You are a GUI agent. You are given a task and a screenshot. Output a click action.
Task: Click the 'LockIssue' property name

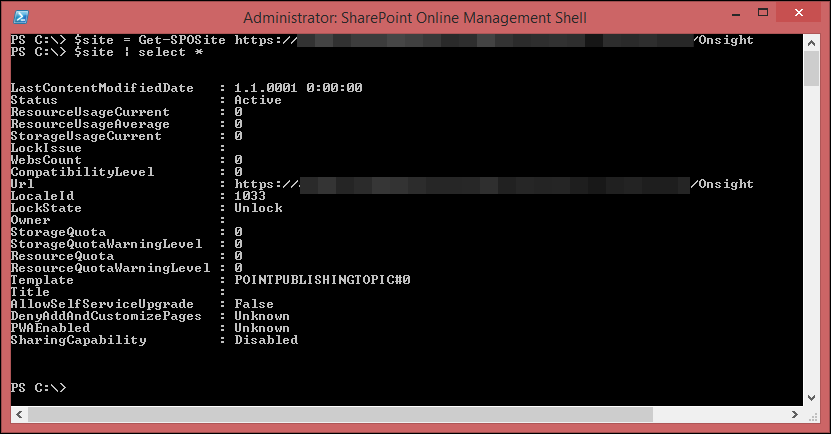[46, 148]
